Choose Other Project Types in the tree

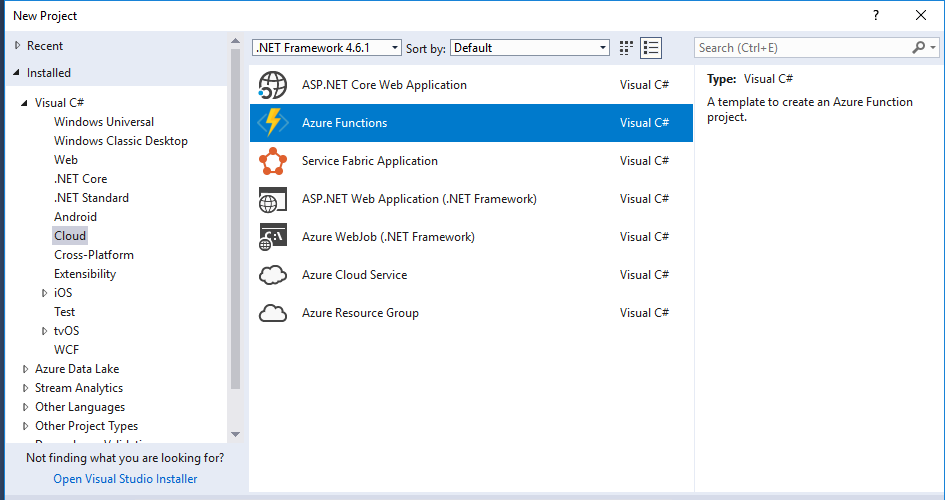pos(86,426)
